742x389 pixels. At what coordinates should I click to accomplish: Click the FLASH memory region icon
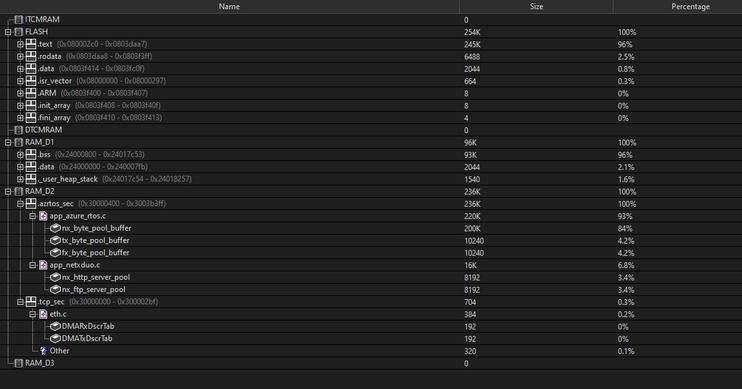(18, 32)
